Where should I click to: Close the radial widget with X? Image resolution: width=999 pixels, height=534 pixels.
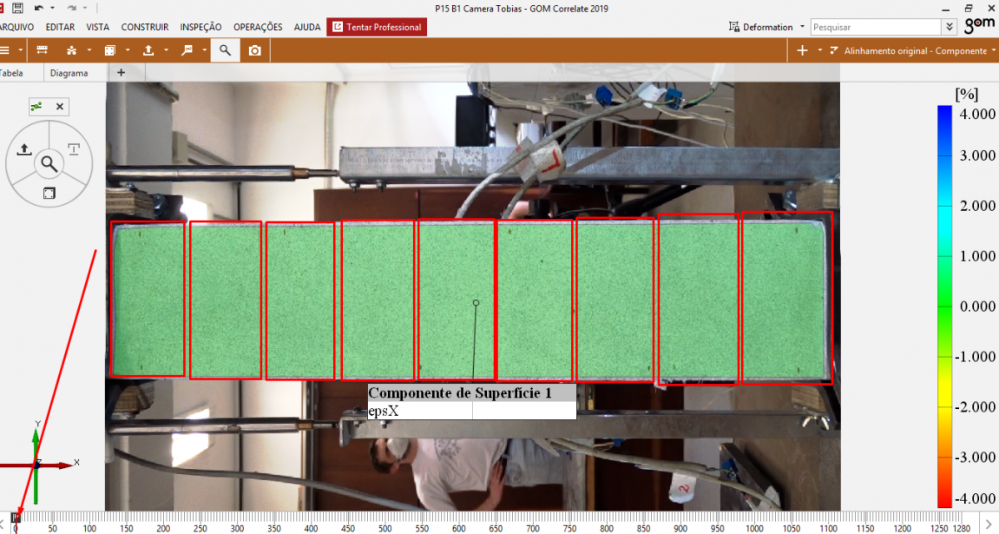[x=60, y=106]
